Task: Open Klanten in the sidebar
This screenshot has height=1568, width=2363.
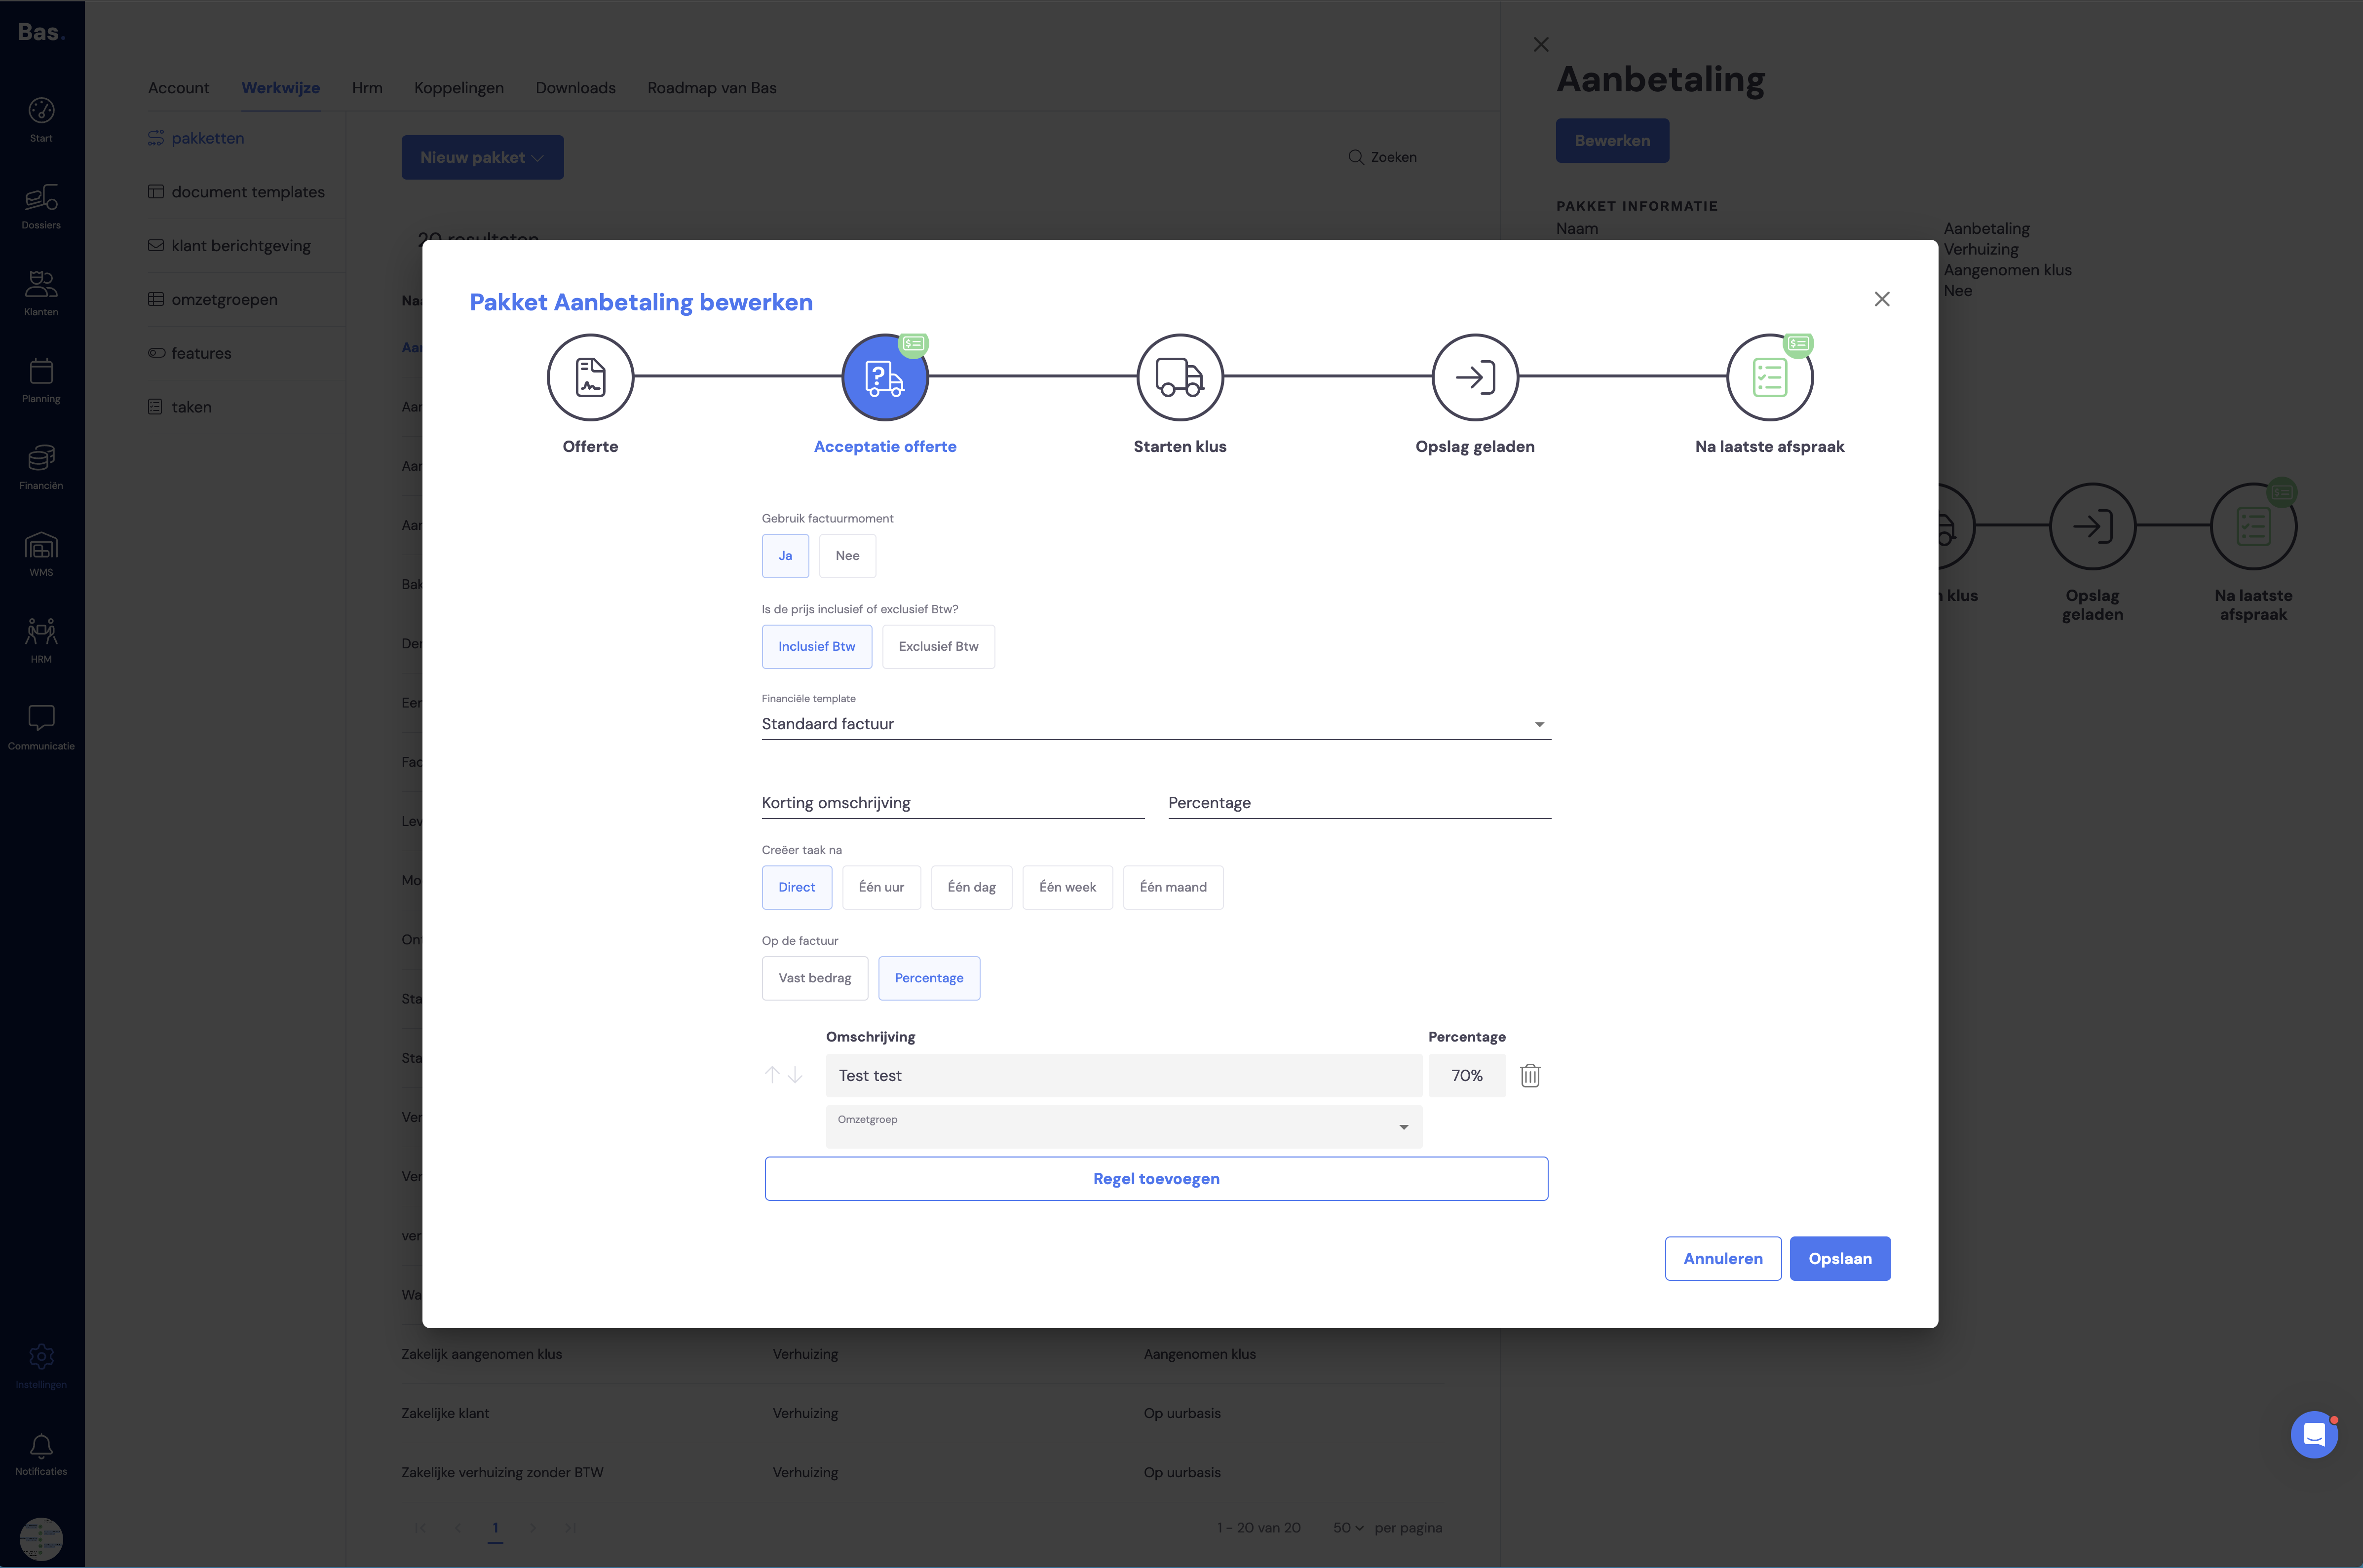Action: point(41,294)
